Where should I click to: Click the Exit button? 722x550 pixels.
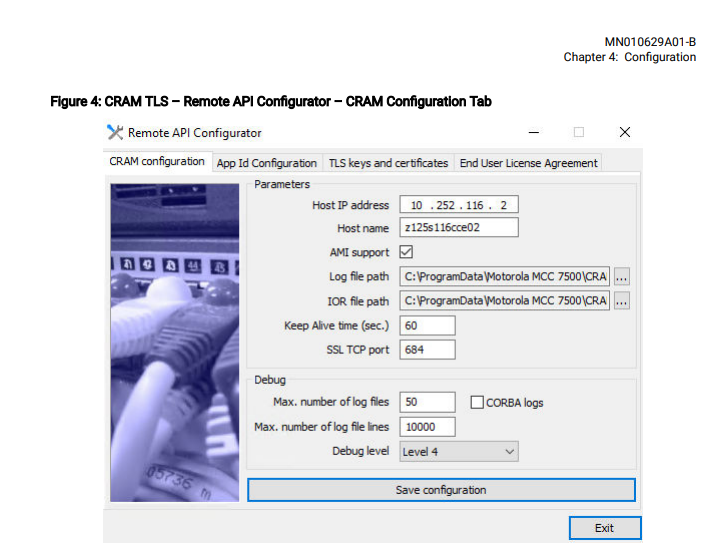pos(605,528)
